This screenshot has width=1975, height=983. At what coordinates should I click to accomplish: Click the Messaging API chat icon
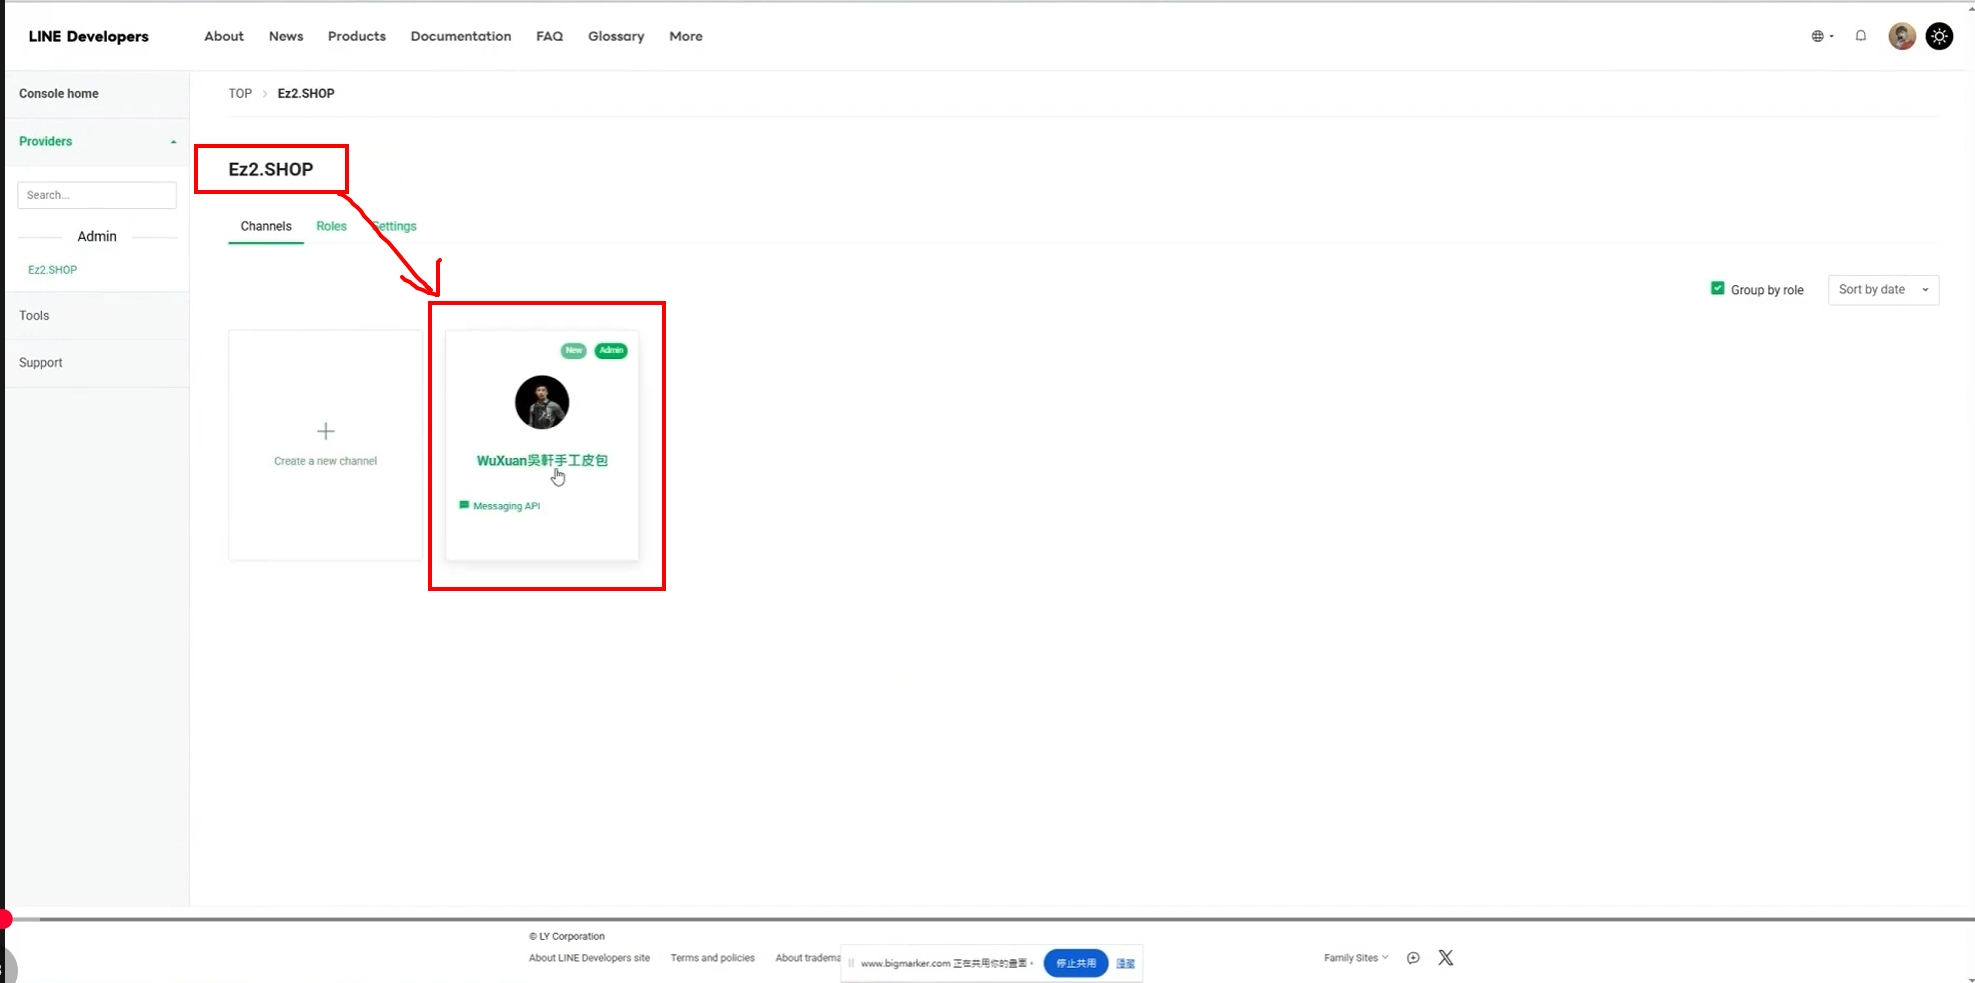464,505
